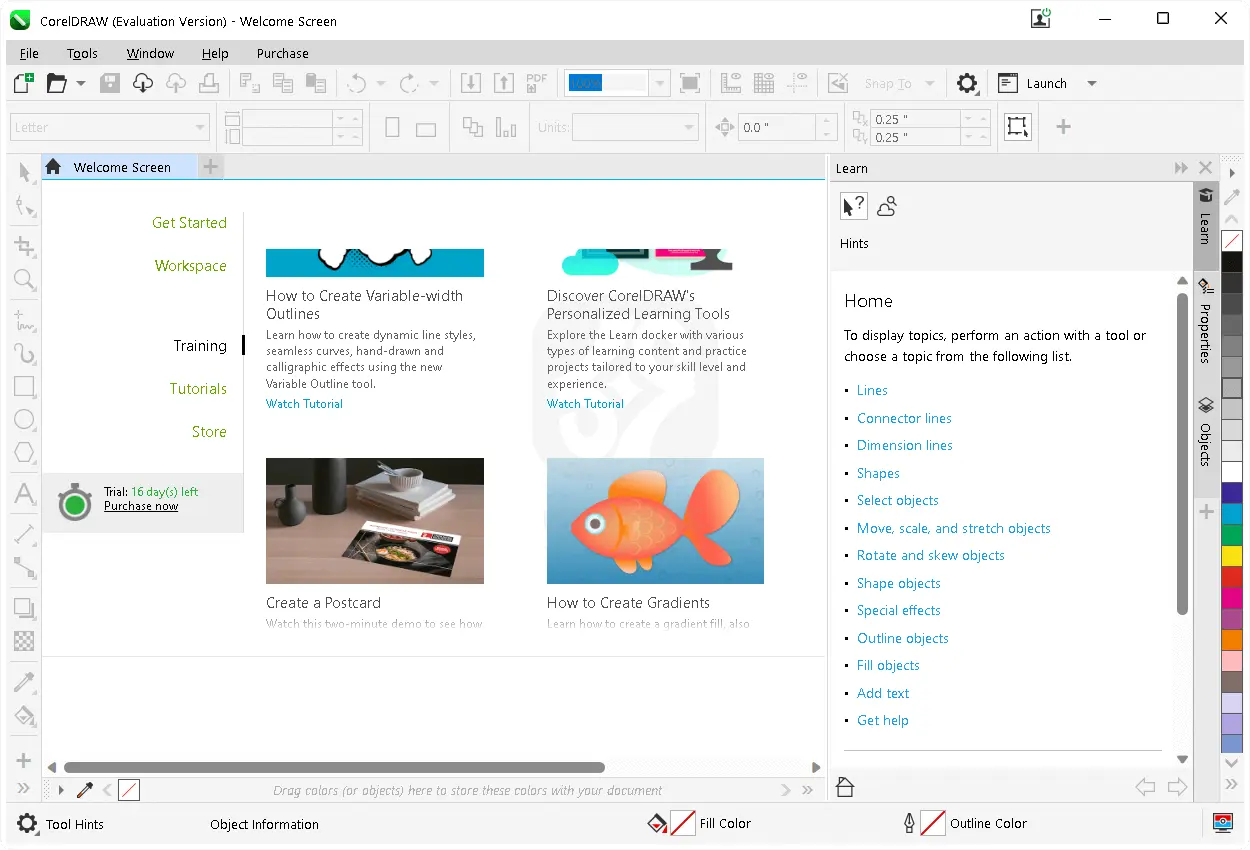Image resolution: width=1250 pixels, height=850 pixels.
Task: Select the Ellipse tool in toolbox
Action: click(25, 420)
